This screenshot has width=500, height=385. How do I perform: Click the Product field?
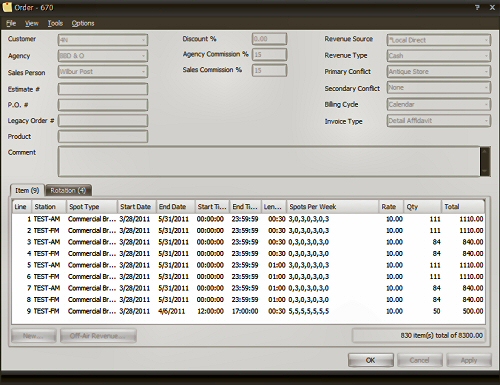point(103,136)
